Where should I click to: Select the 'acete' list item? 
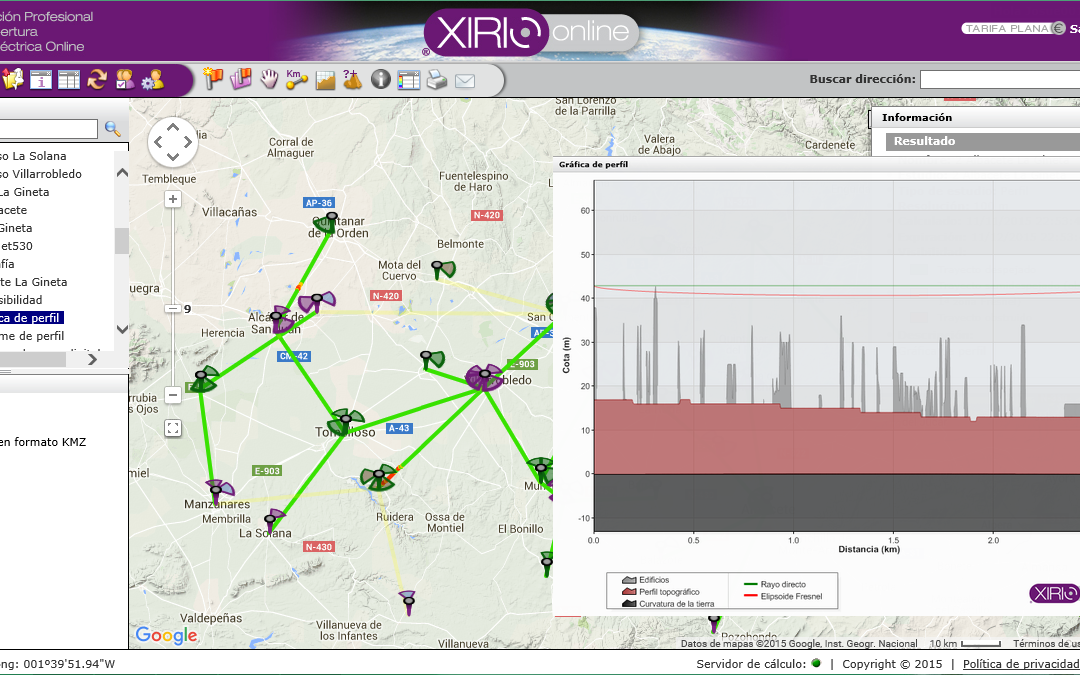pyautogui.click(x=14, y=210)
